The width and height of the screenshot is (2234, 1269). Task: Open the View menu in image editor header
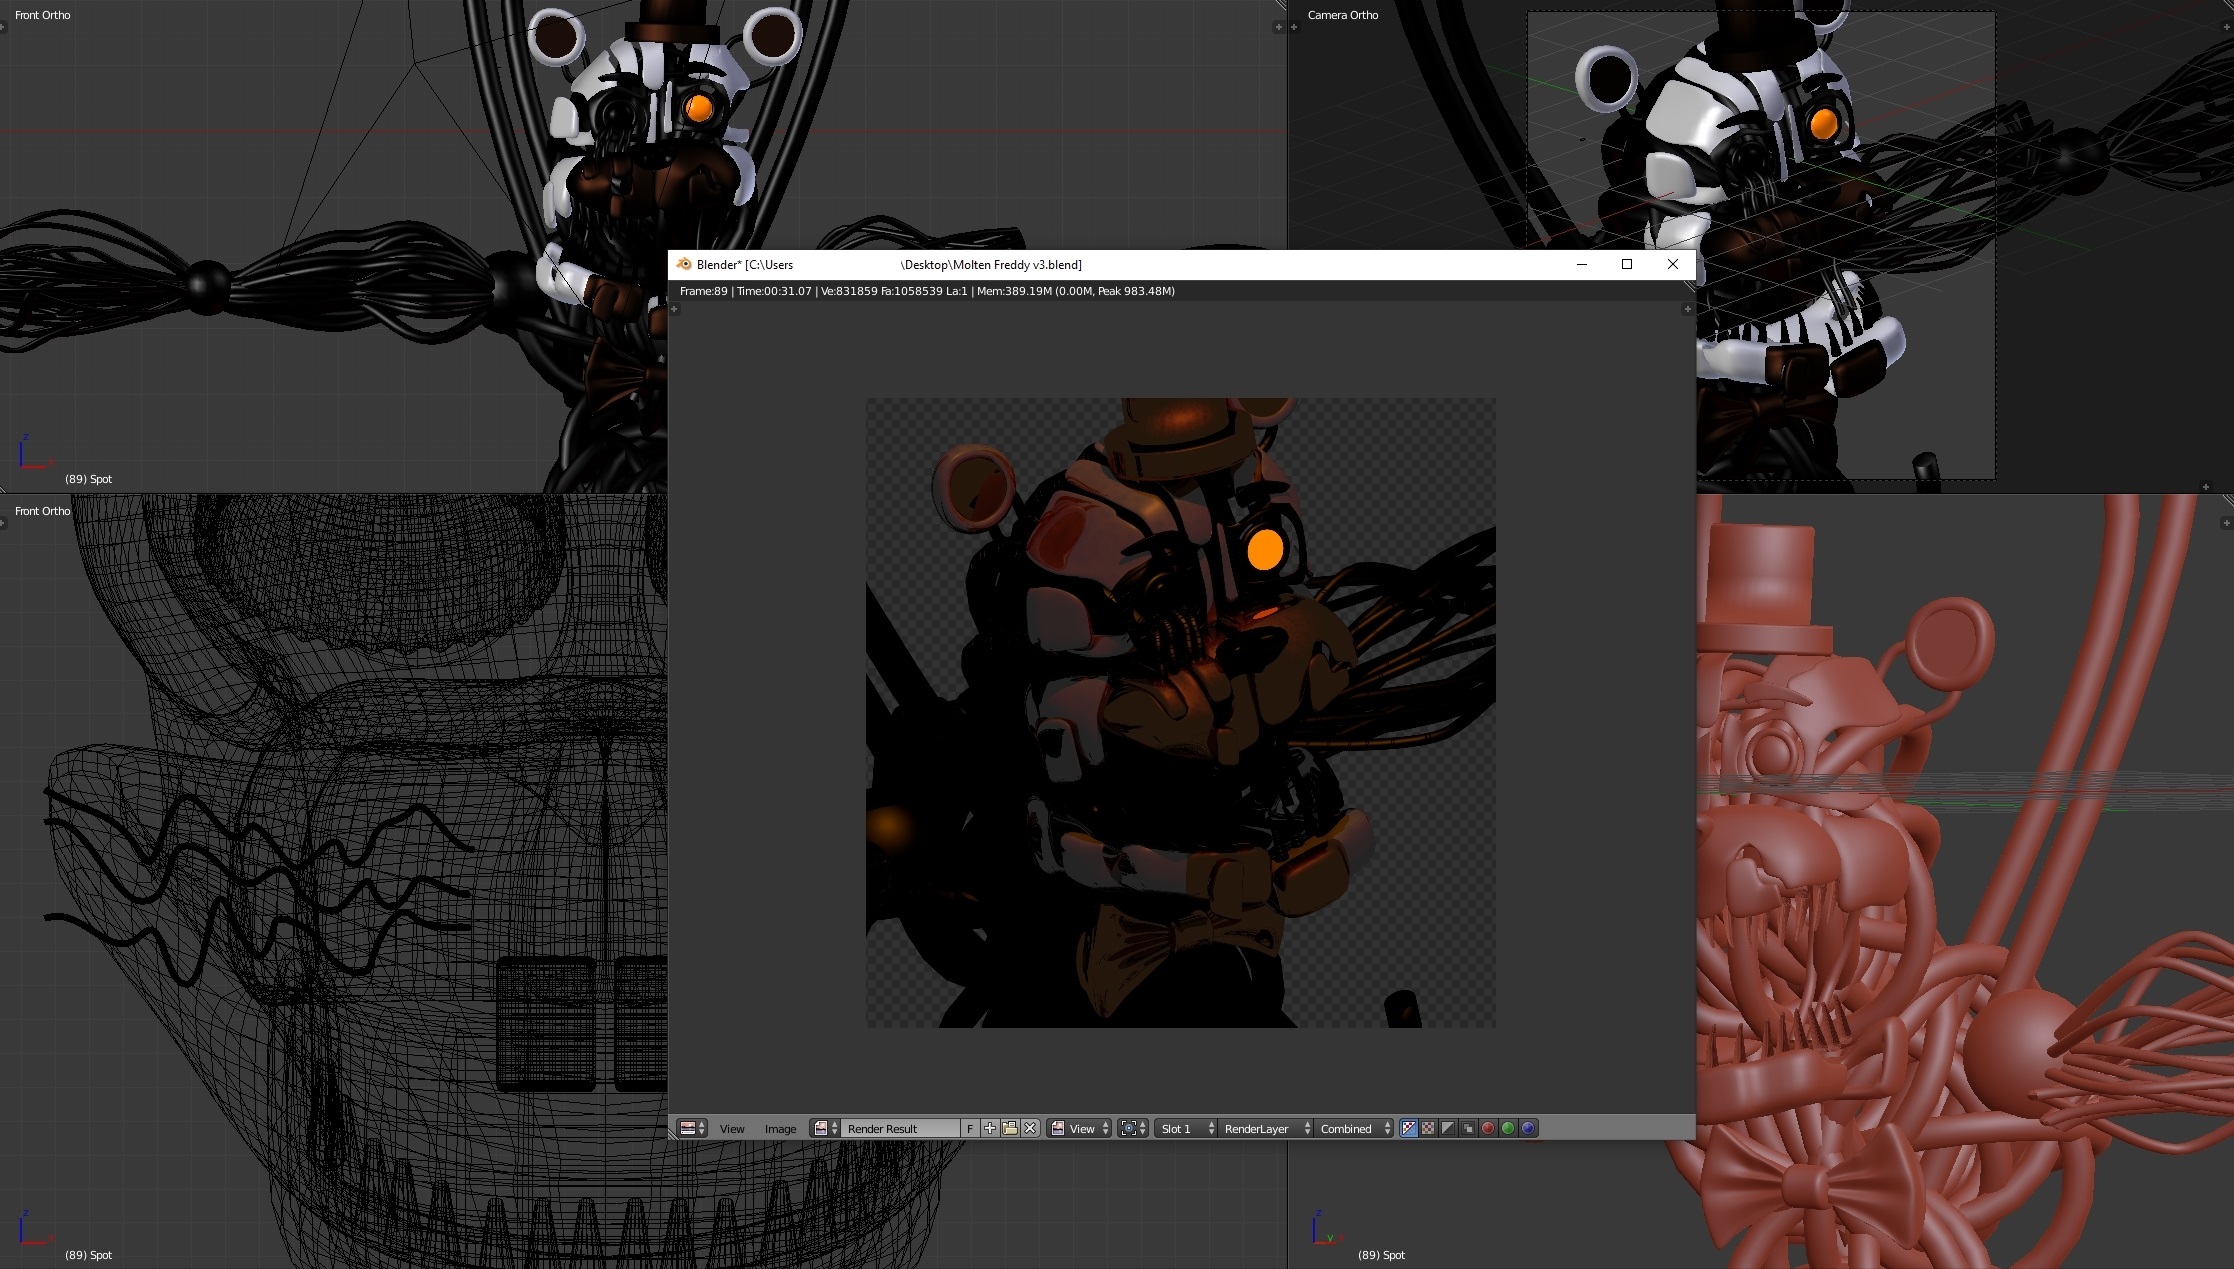pyautogui.click(x=732, y=1129)
